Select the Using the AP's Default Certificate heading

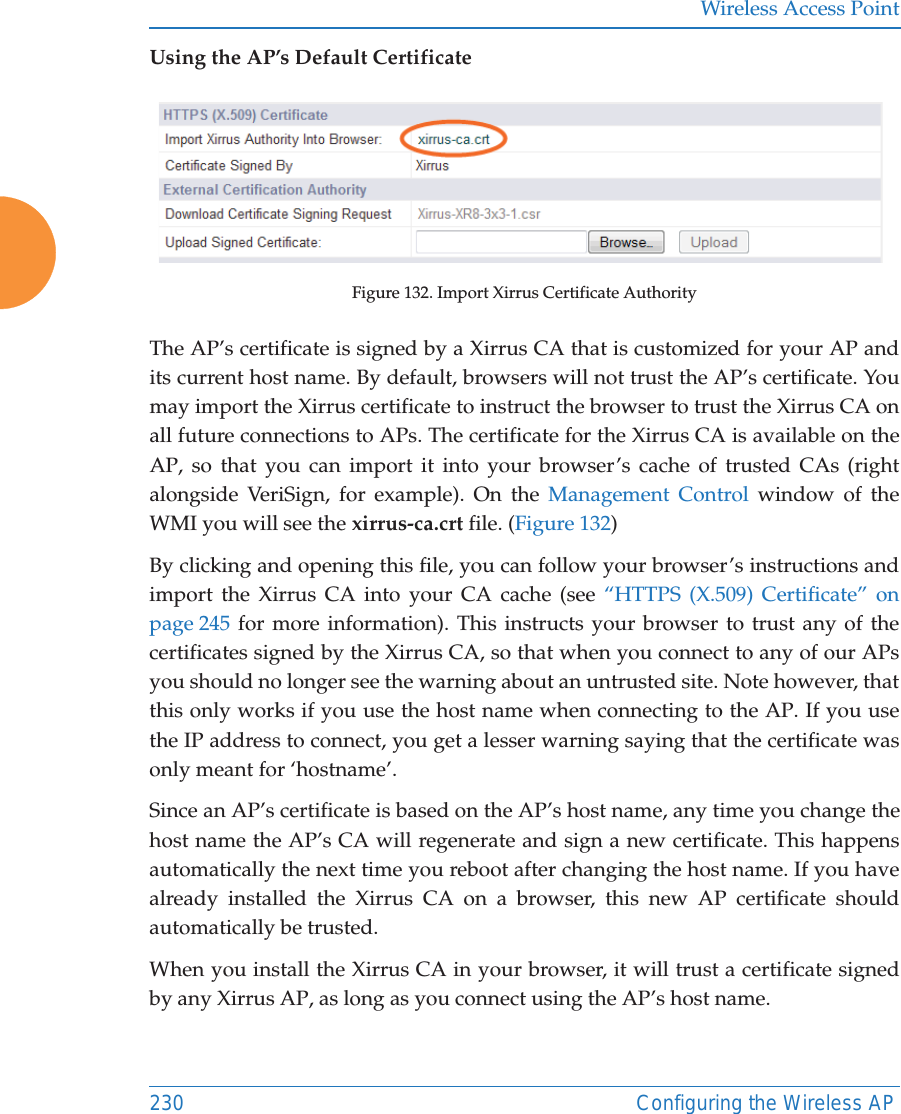coord(310,57)
